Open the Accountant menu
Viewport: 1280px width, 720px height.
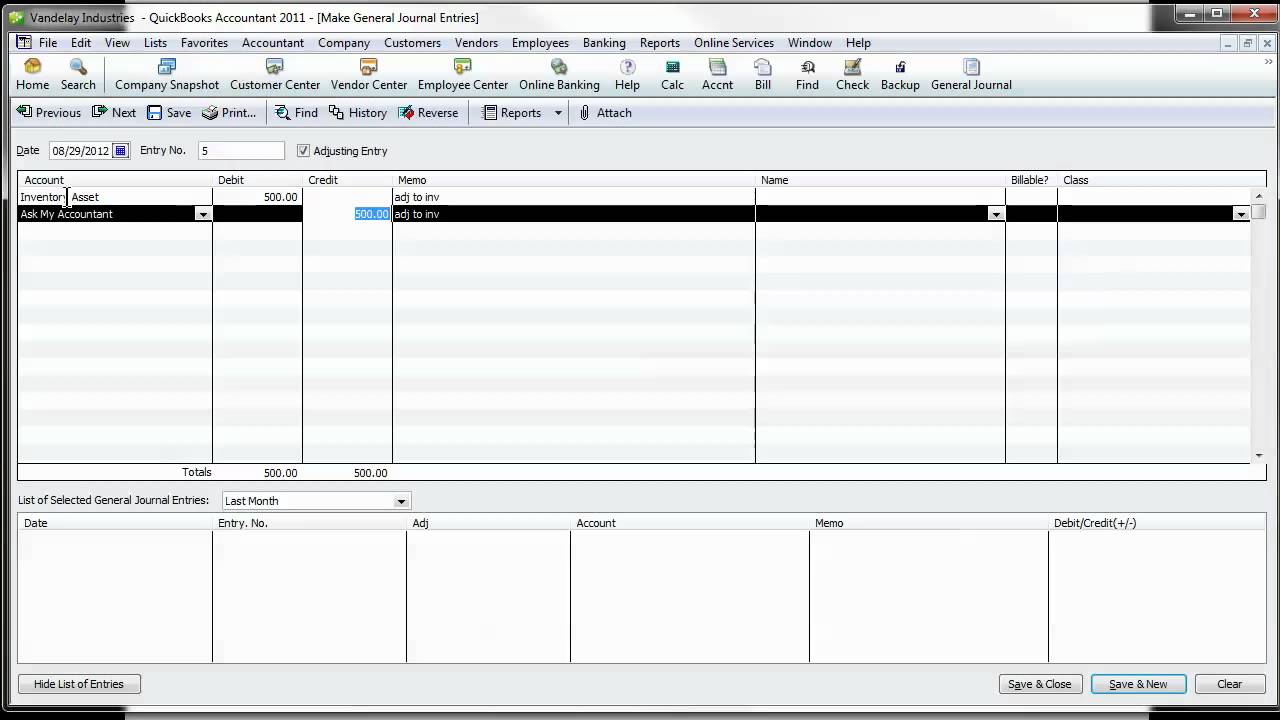(x=273, y=43)
